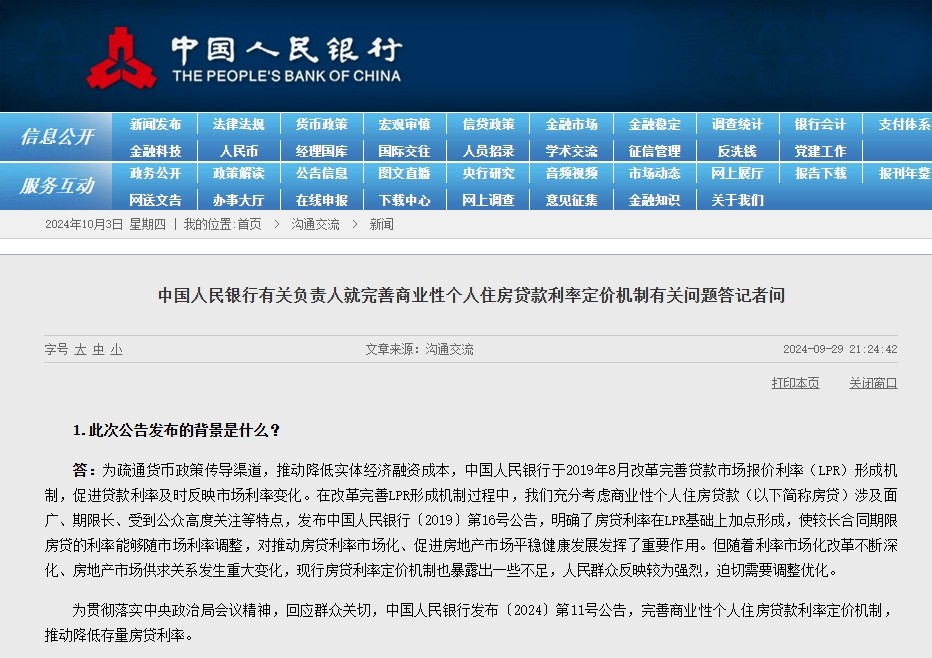Open 央行研究 menu item

tap(489, 173)
